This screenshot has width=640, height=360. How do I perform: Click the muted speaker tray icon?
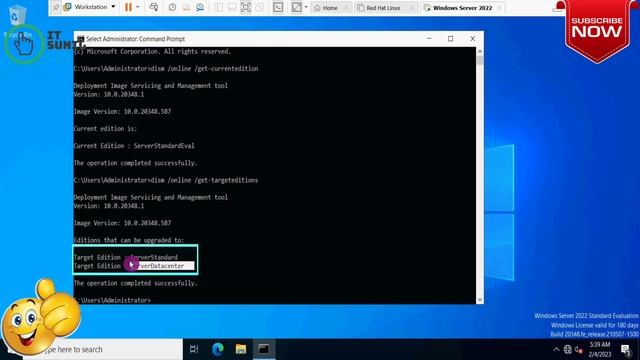(x=578, y=349)
